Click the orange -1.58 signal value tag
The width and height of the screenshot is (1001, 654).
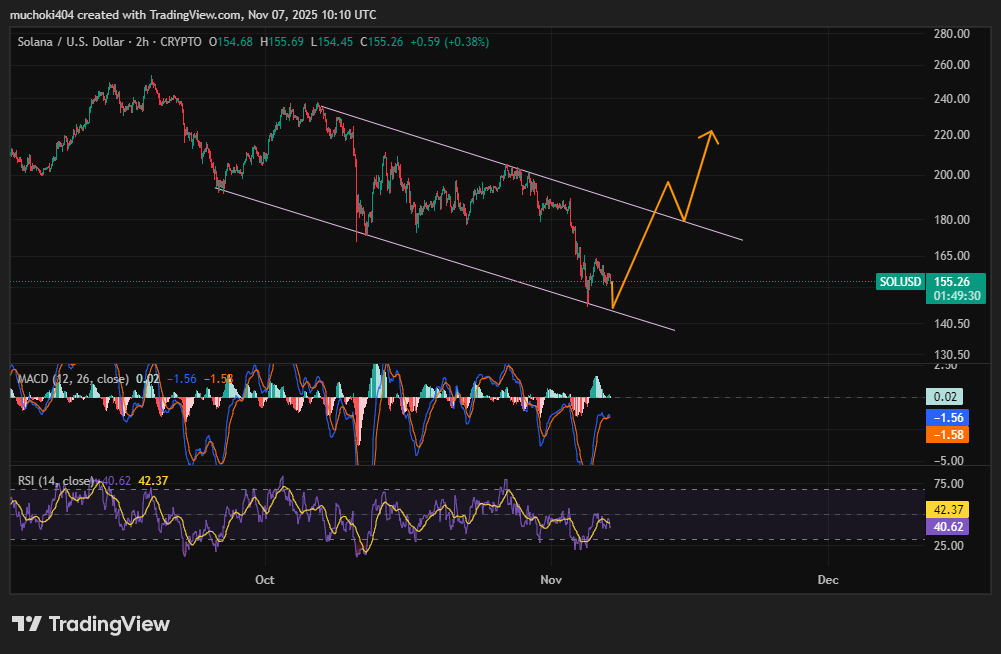tap(949, 435)
